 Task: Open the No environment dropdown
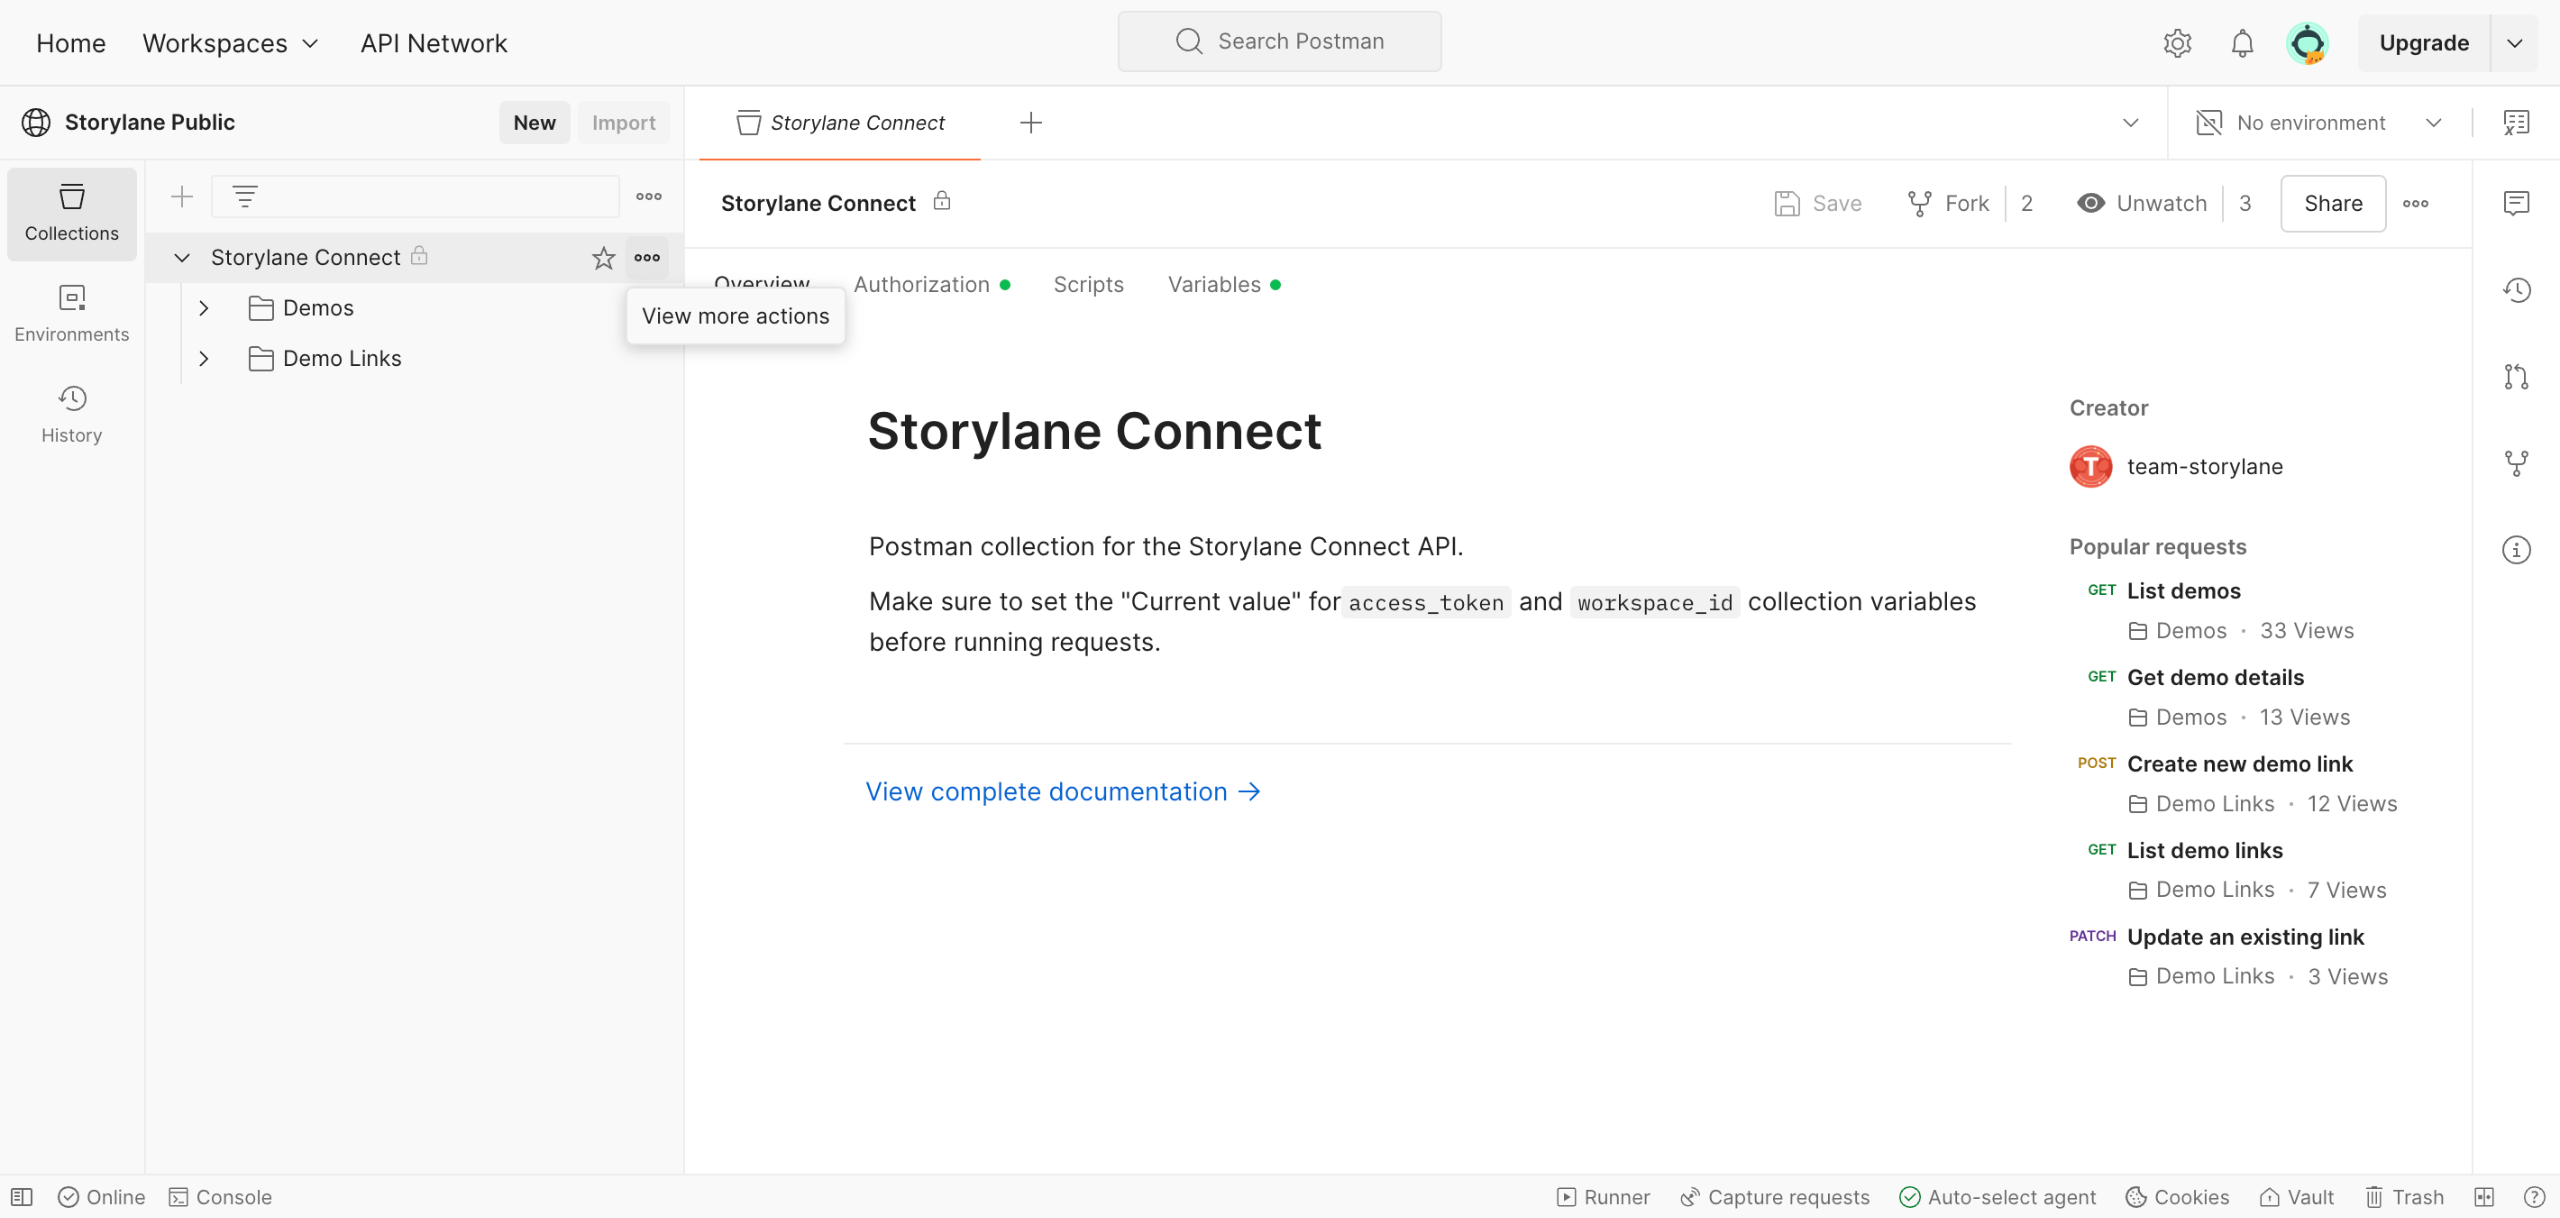2318,123
